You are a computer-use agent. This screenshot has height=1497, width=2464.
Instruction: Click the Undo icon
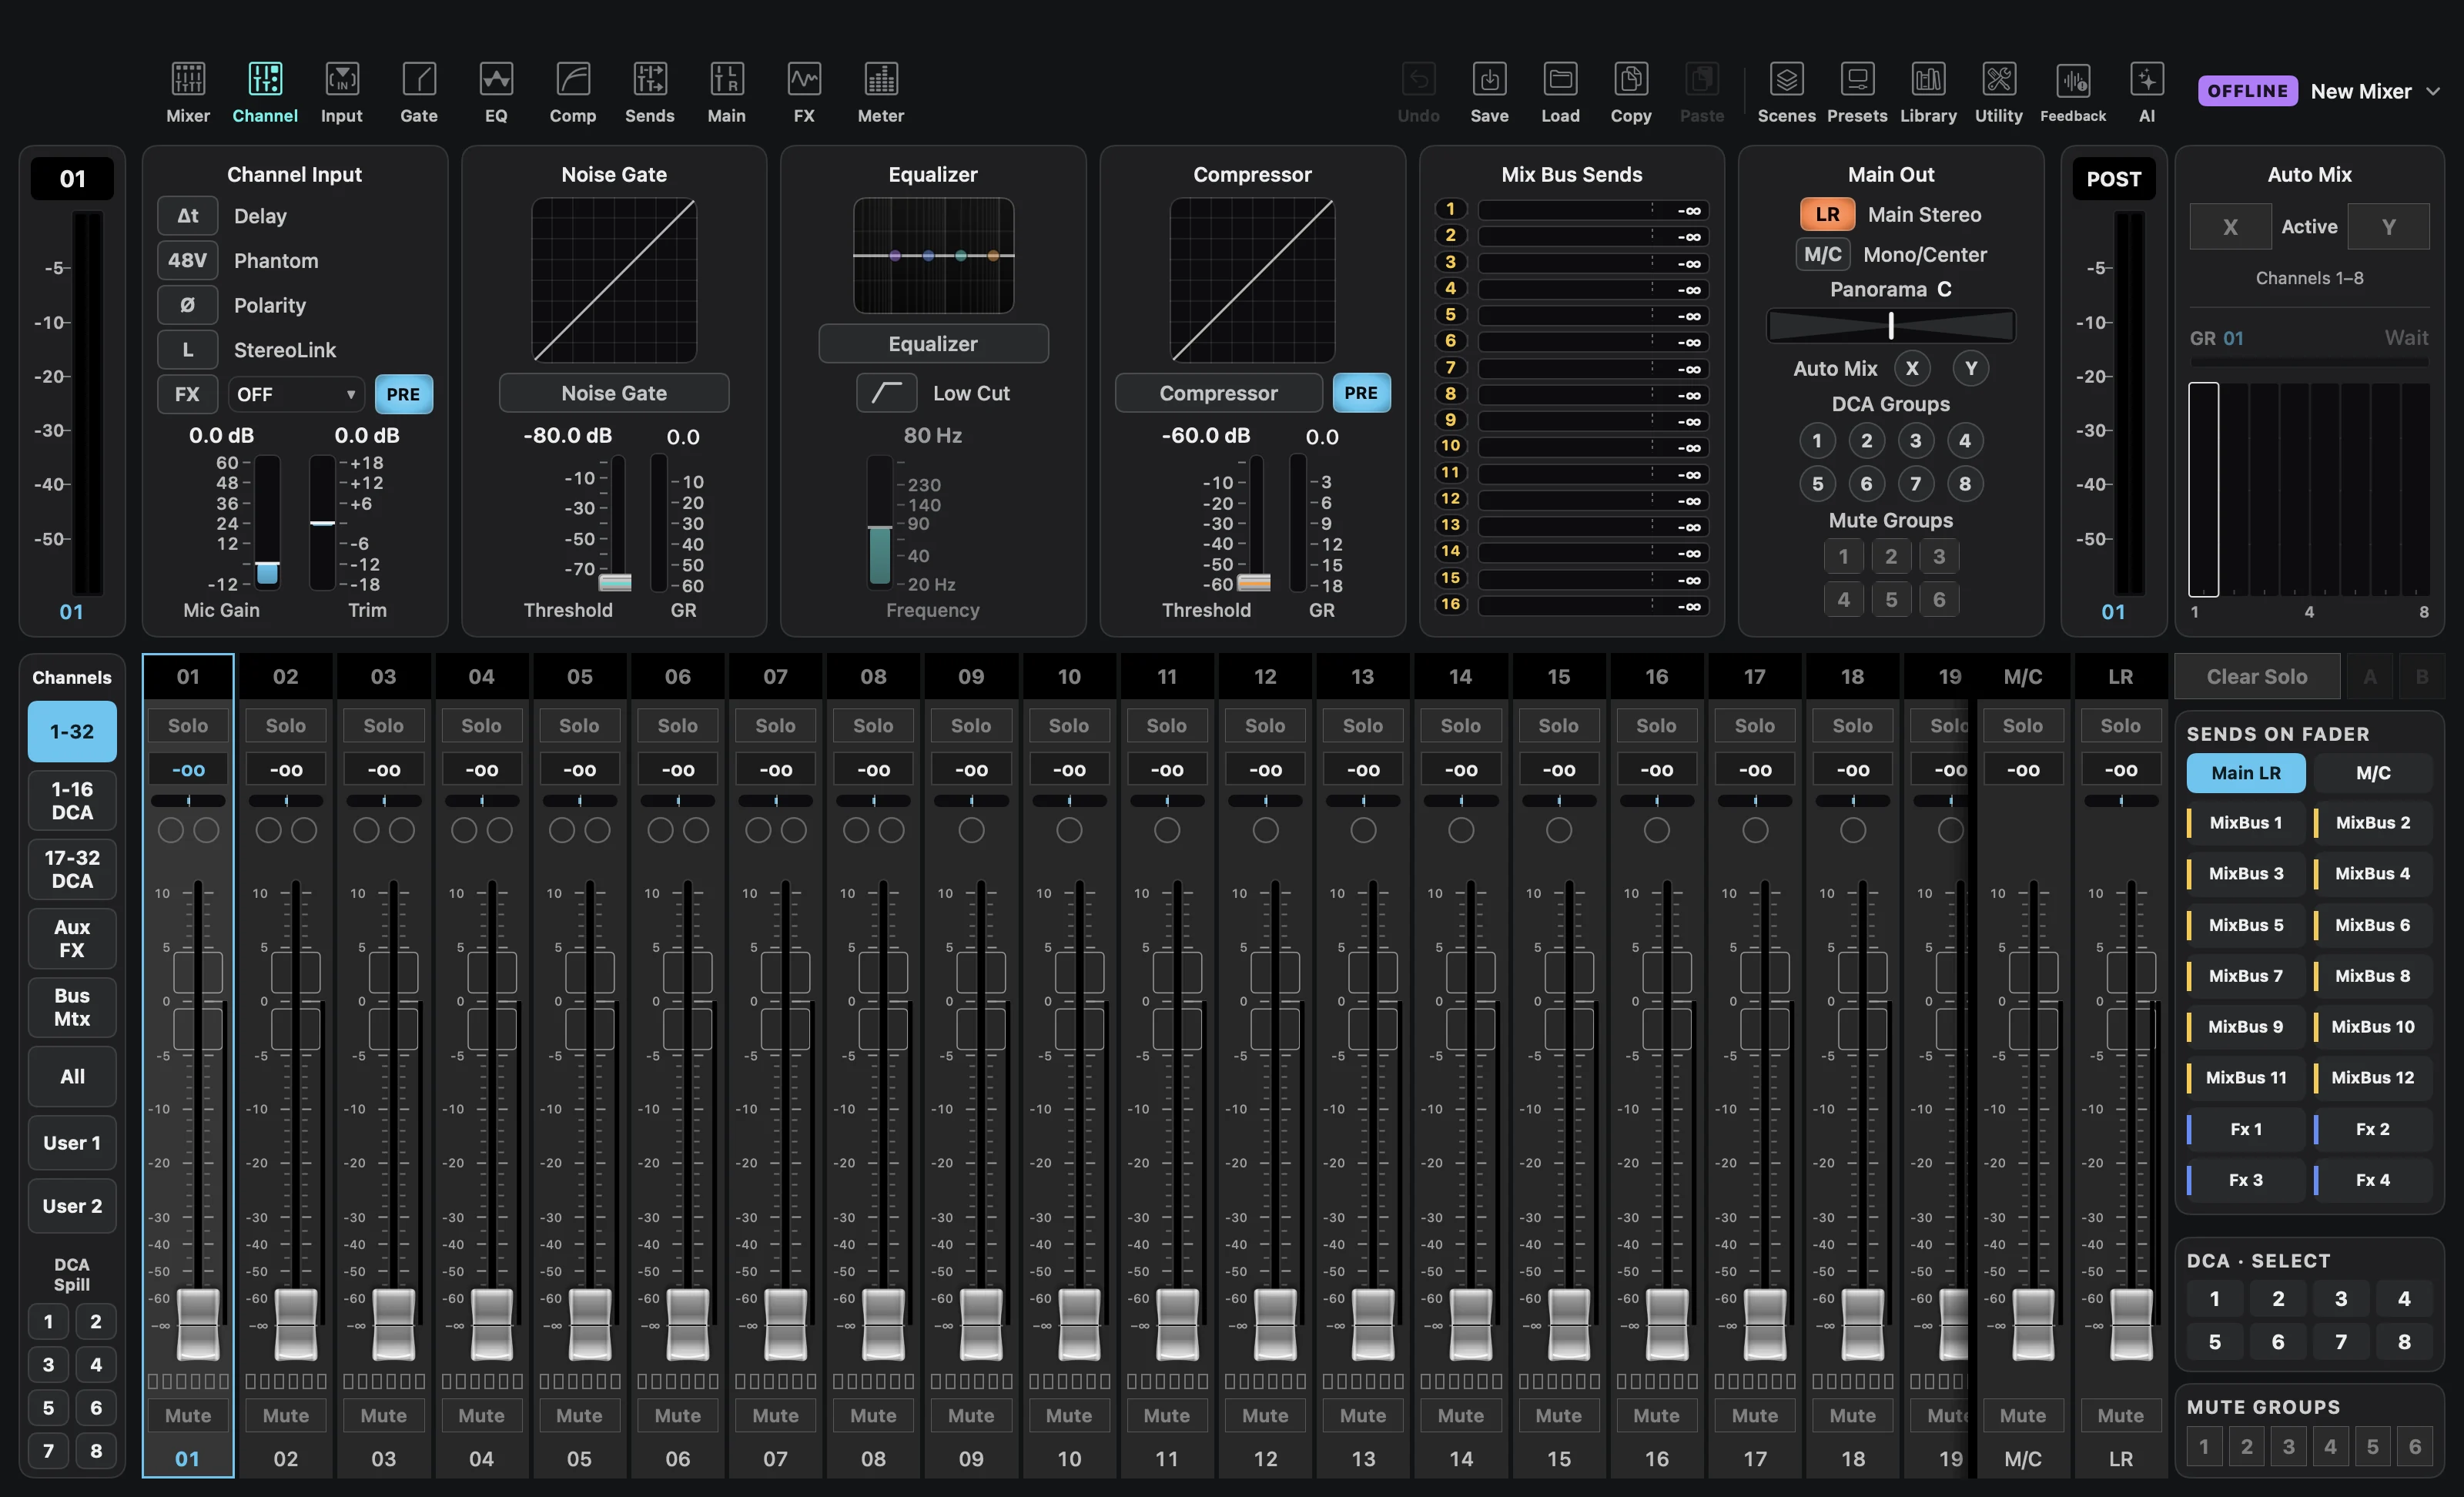1419,79
